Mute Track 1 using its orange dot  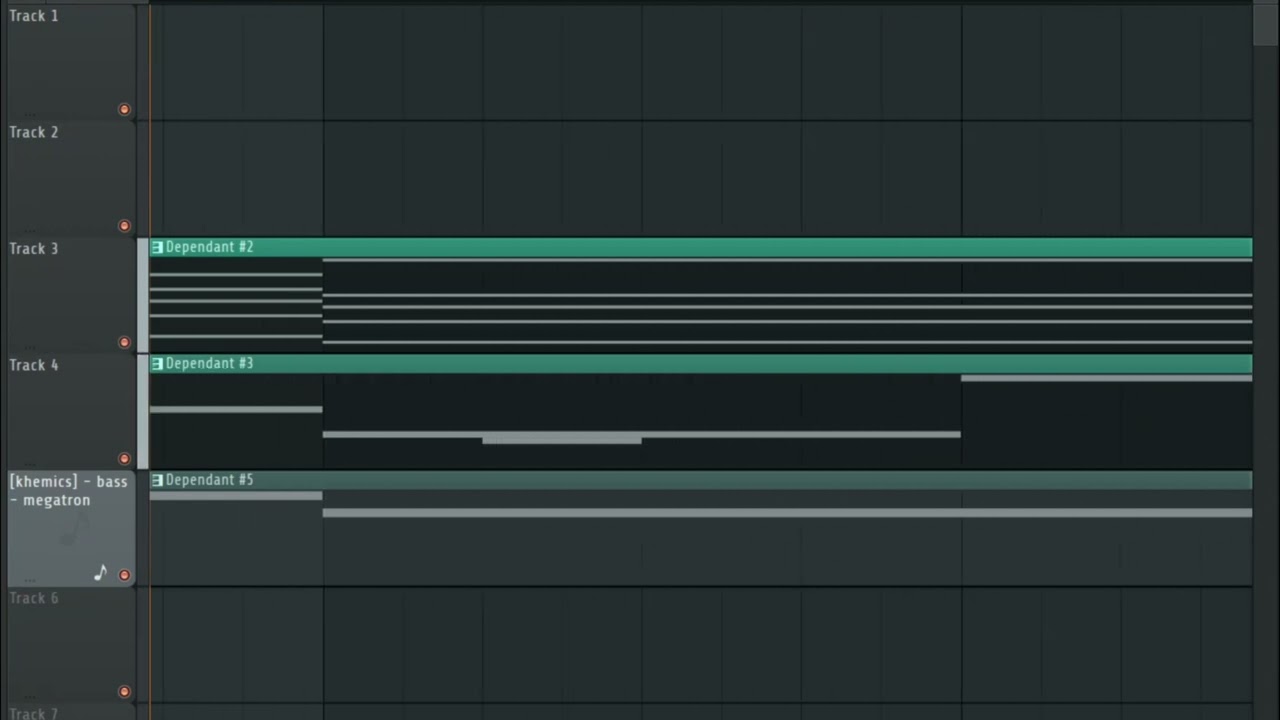pos(124,109)
